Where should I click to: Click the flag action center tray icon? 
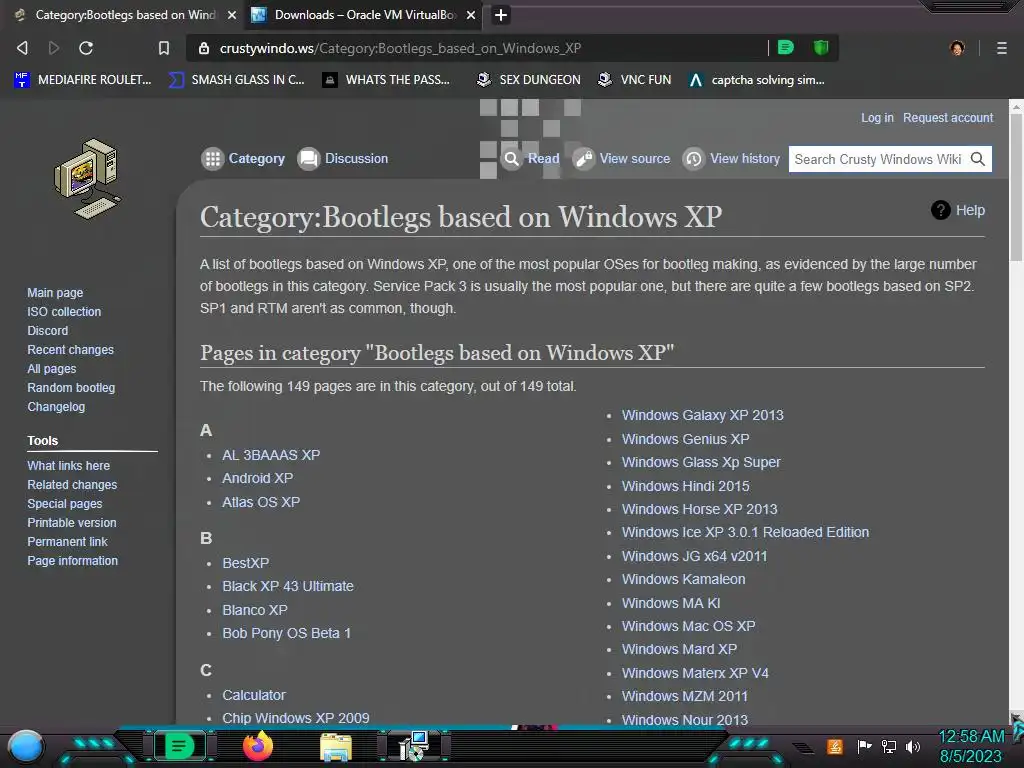(864, 746)
